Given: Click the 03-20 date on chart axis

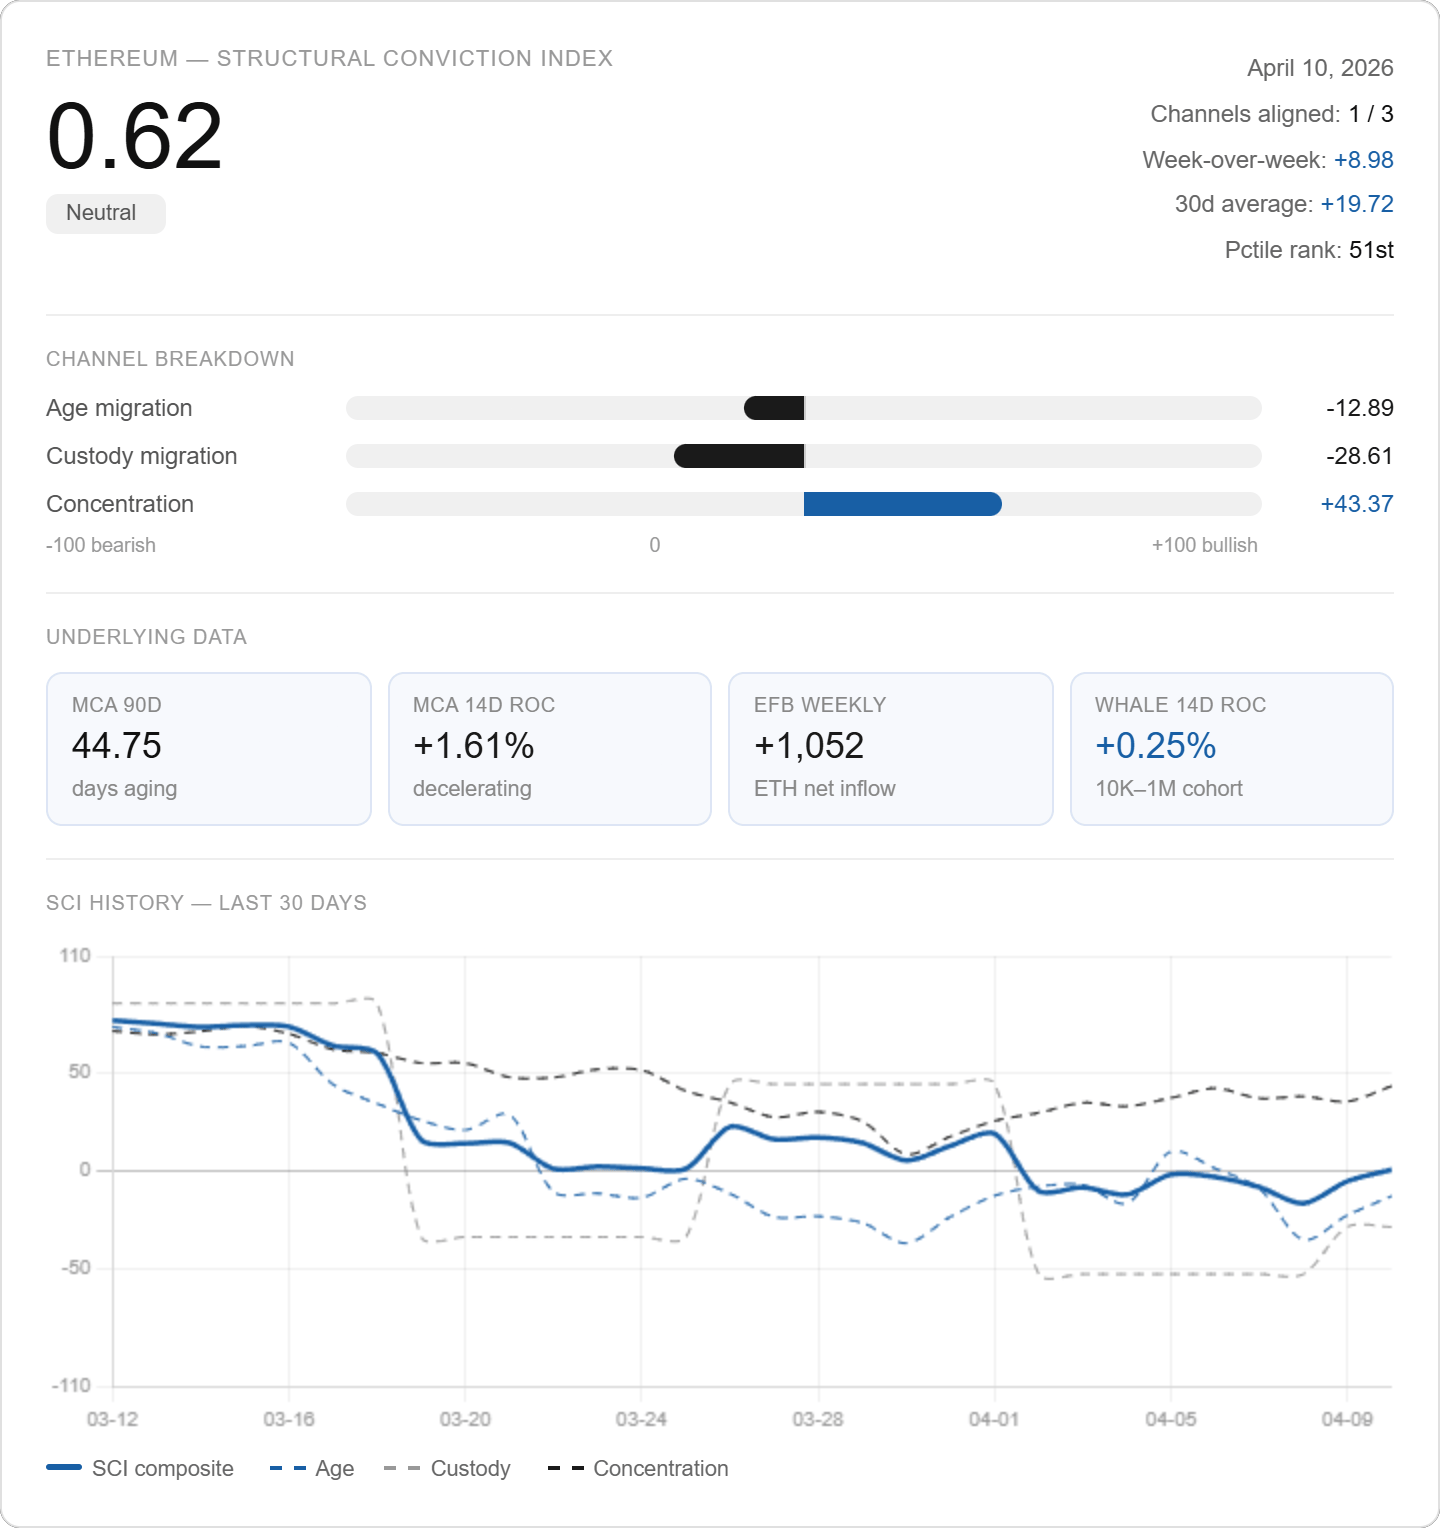Looking at the screenshot, I should point(465,1419).
